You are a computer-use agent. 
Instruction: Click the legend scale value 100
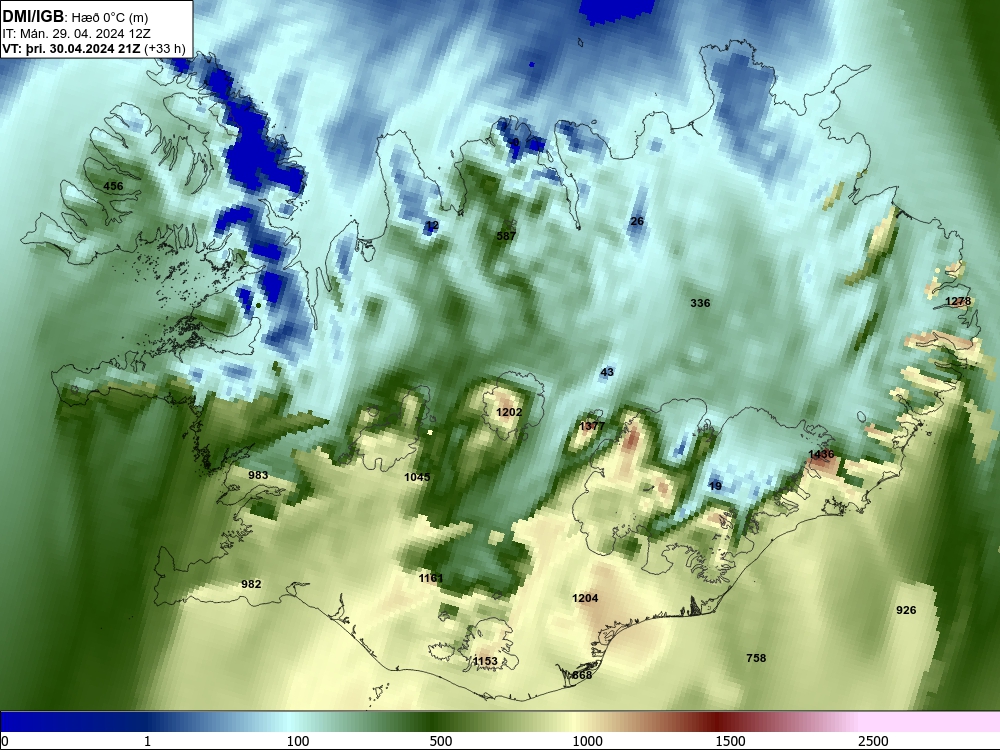tap(298, 741)
